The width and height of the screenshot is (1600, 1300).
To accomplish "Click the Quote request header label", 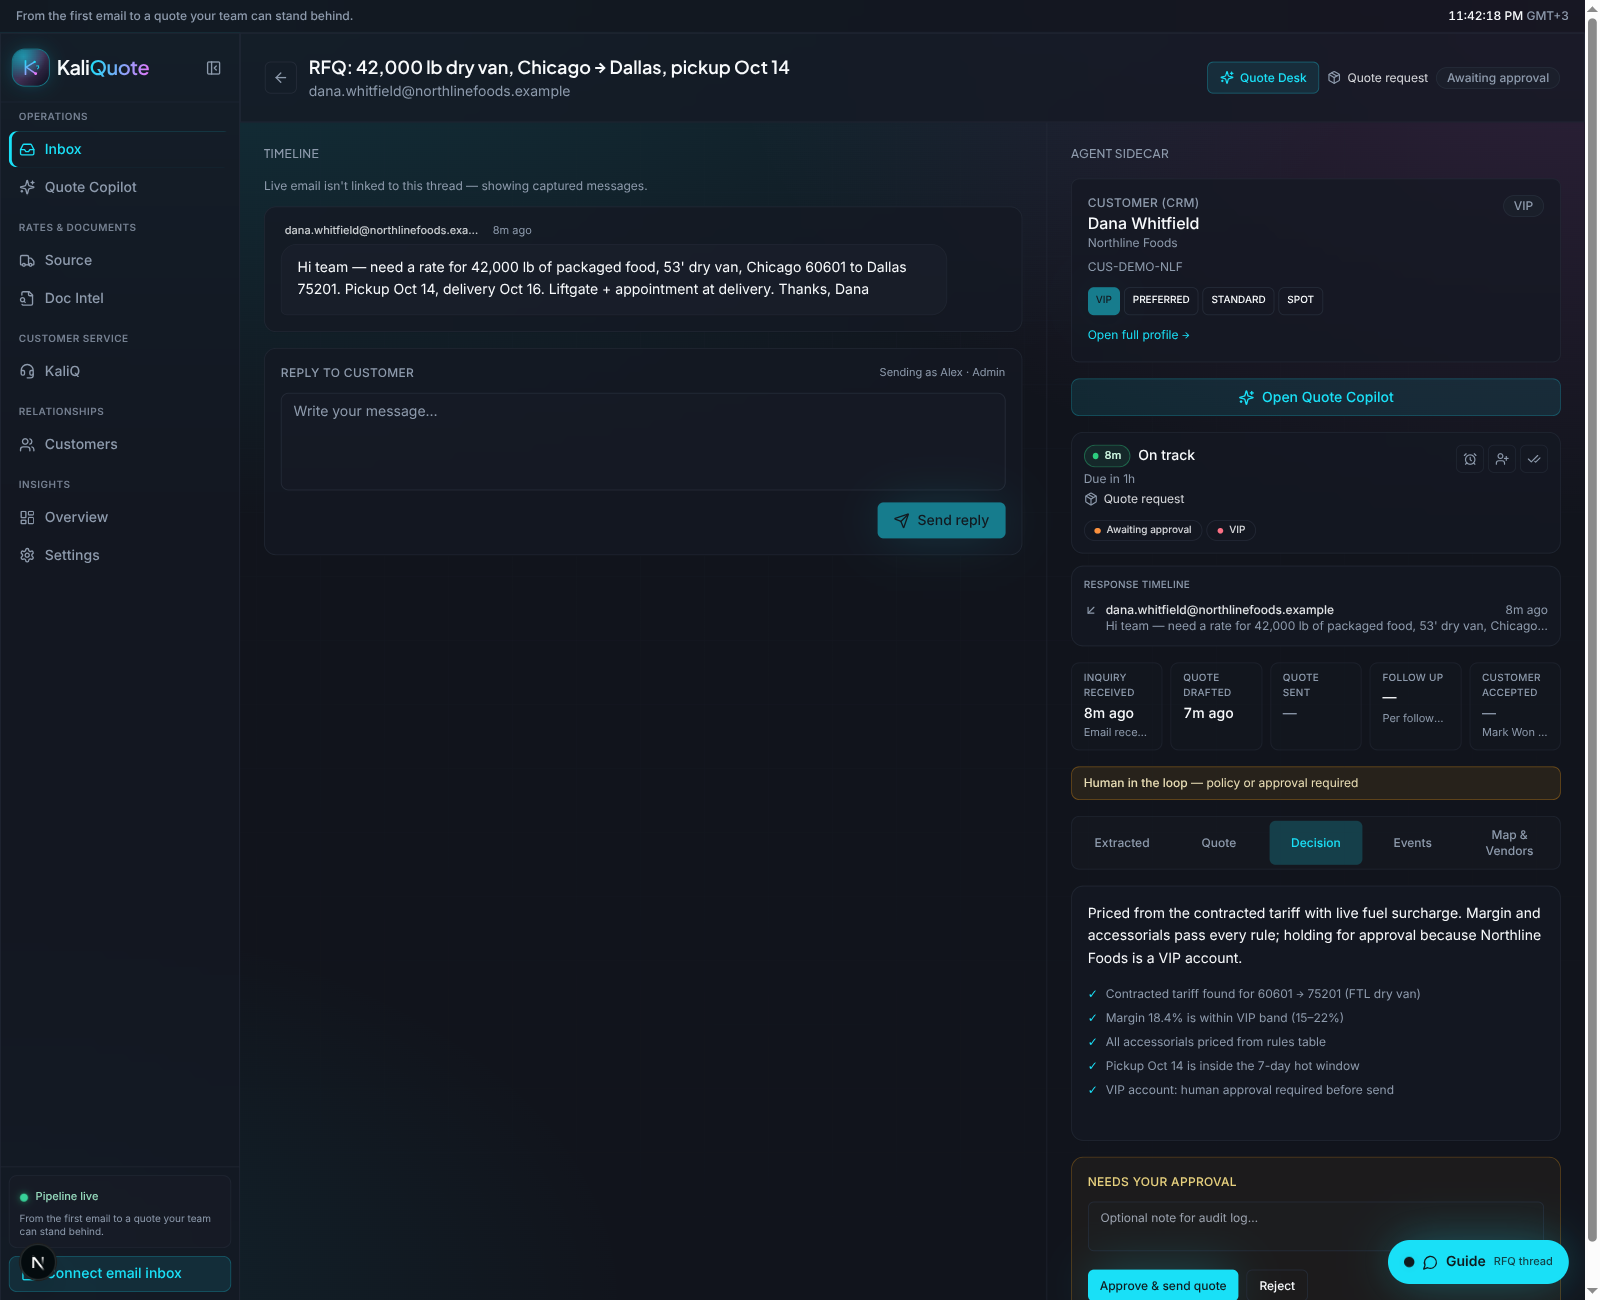I will [x=1378, y=78].
